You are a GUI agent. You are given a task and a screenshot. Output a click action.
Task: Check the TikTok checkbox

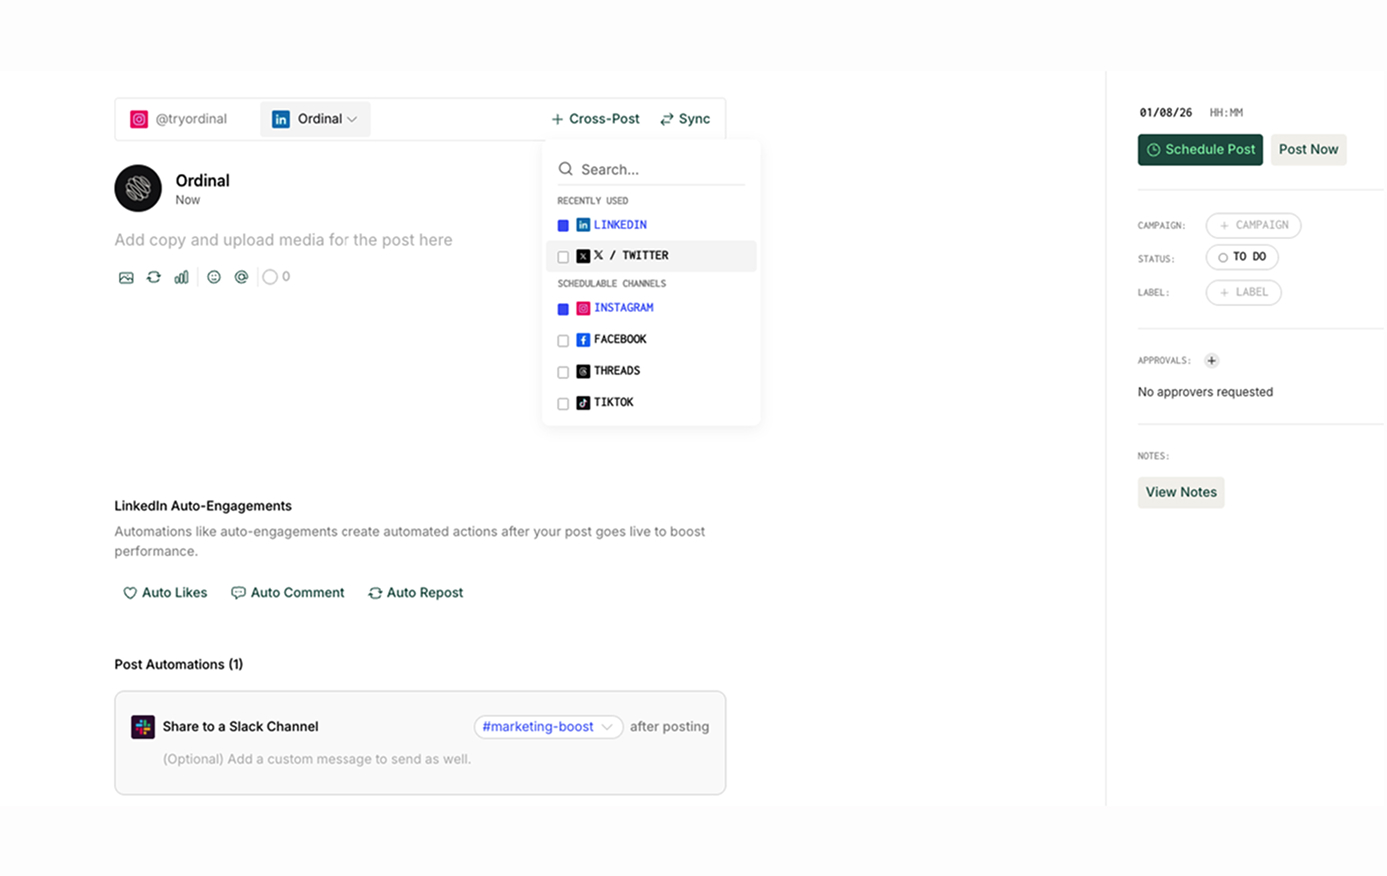tap(563, 404)
